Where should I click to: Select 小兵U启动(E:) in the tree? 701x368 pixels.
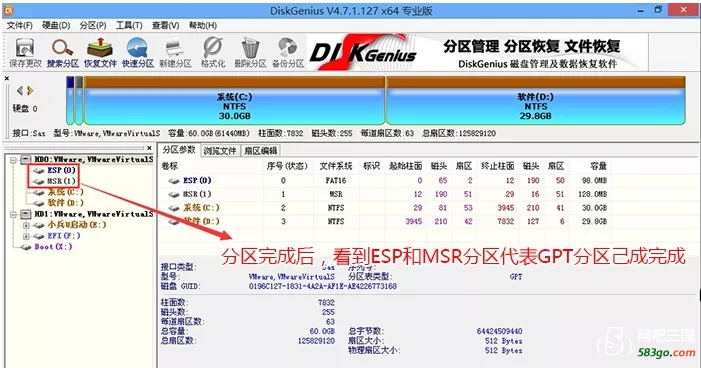pos(77,225)
